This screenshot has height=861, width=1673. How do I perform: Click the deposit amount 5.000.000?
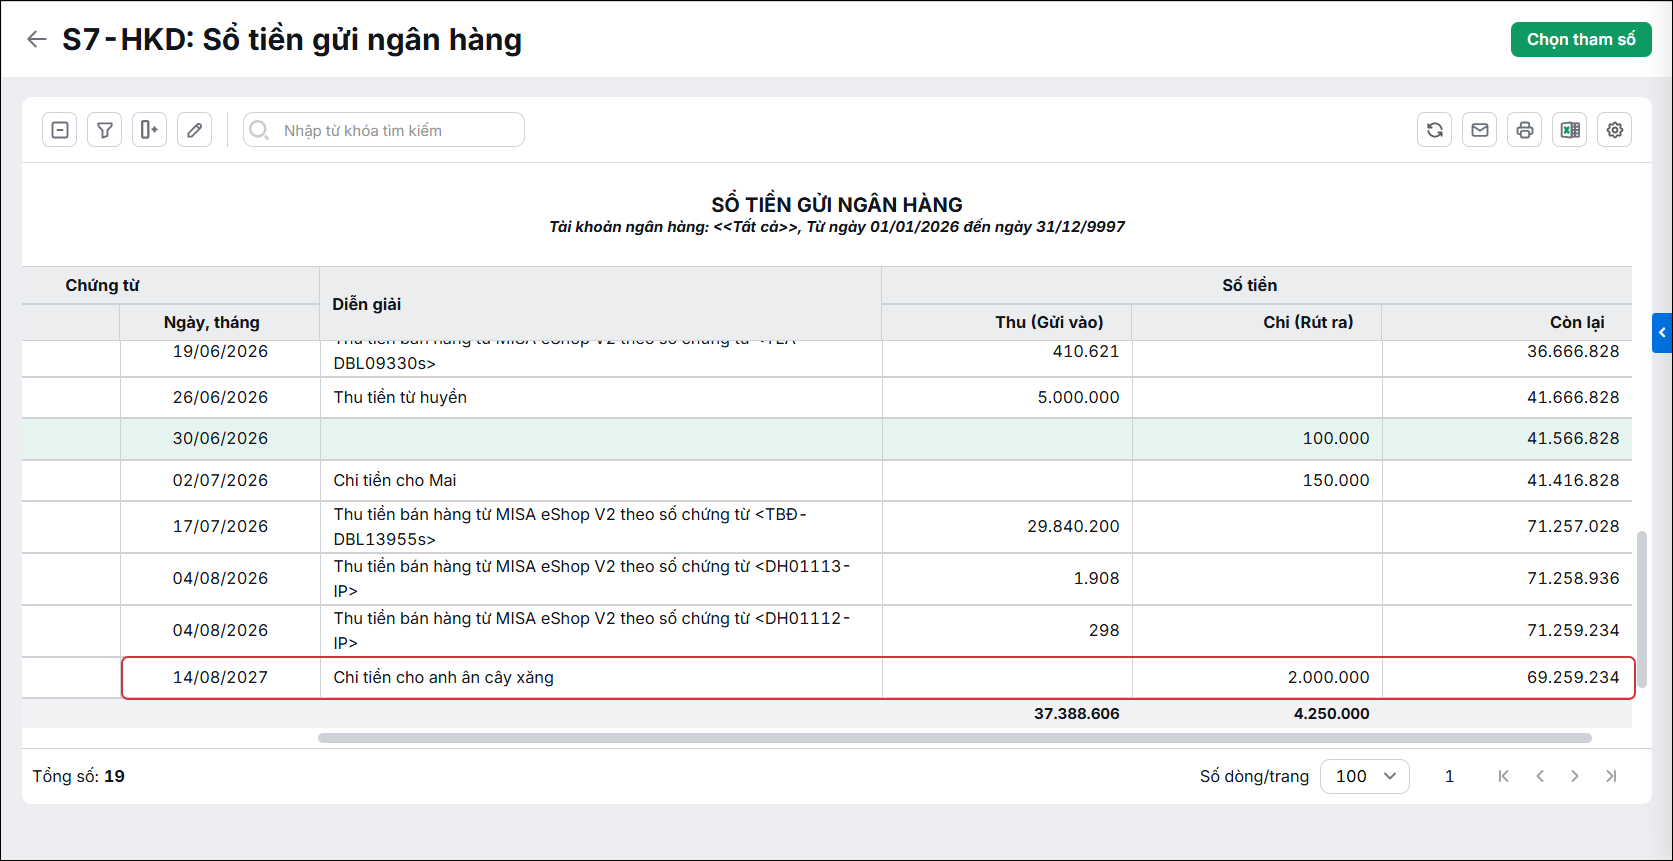1078,397
